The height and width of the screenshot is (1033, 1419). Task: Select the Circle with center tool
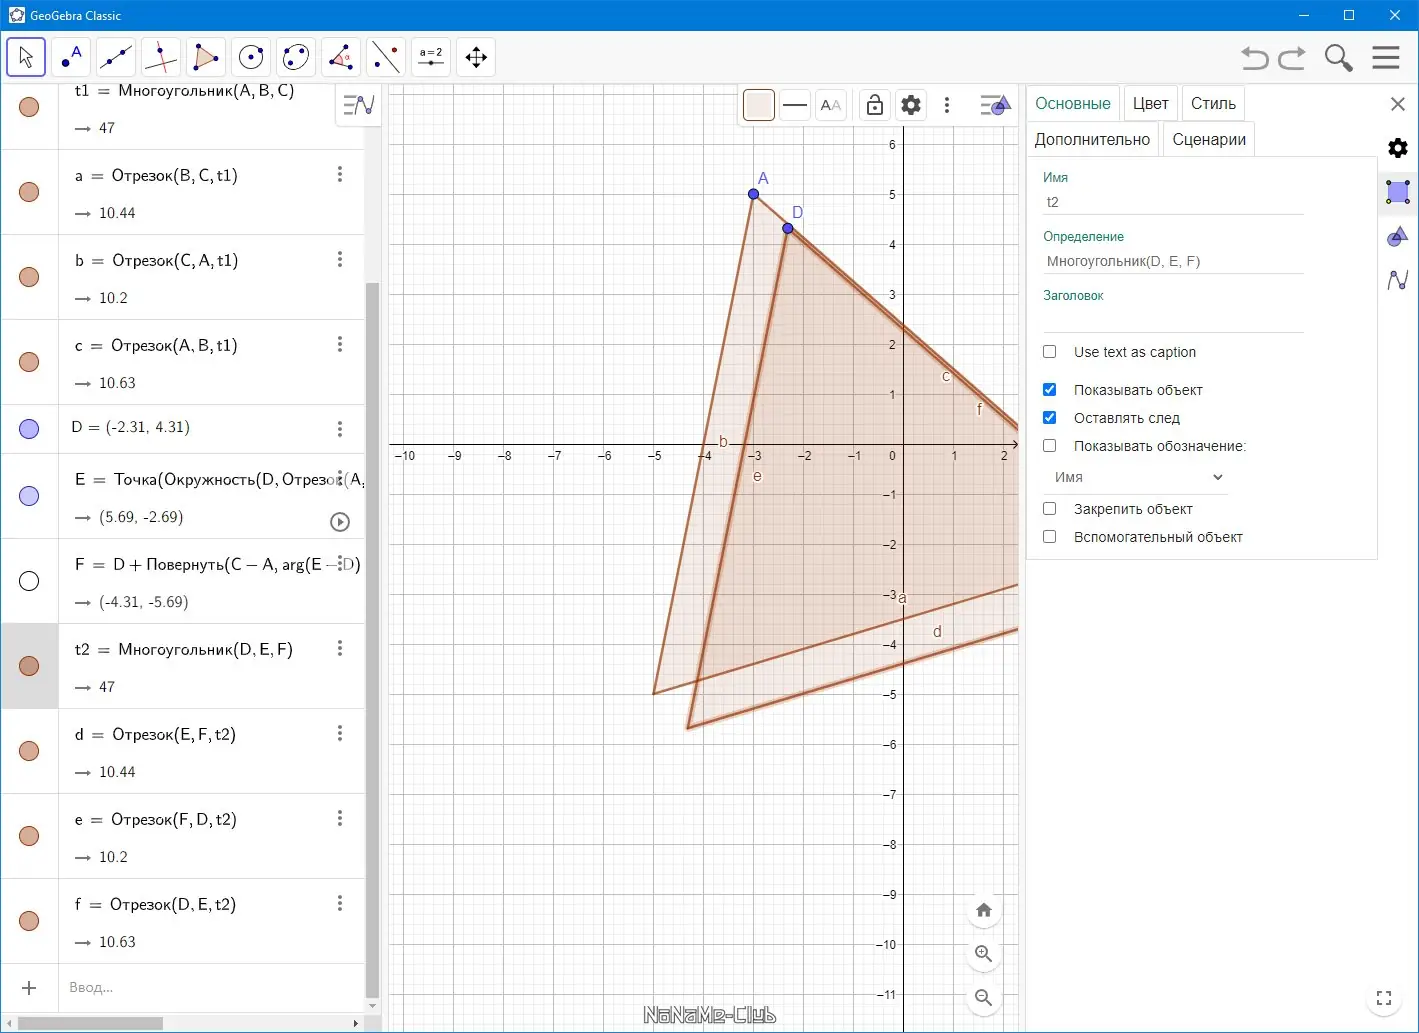coord(251,57)
